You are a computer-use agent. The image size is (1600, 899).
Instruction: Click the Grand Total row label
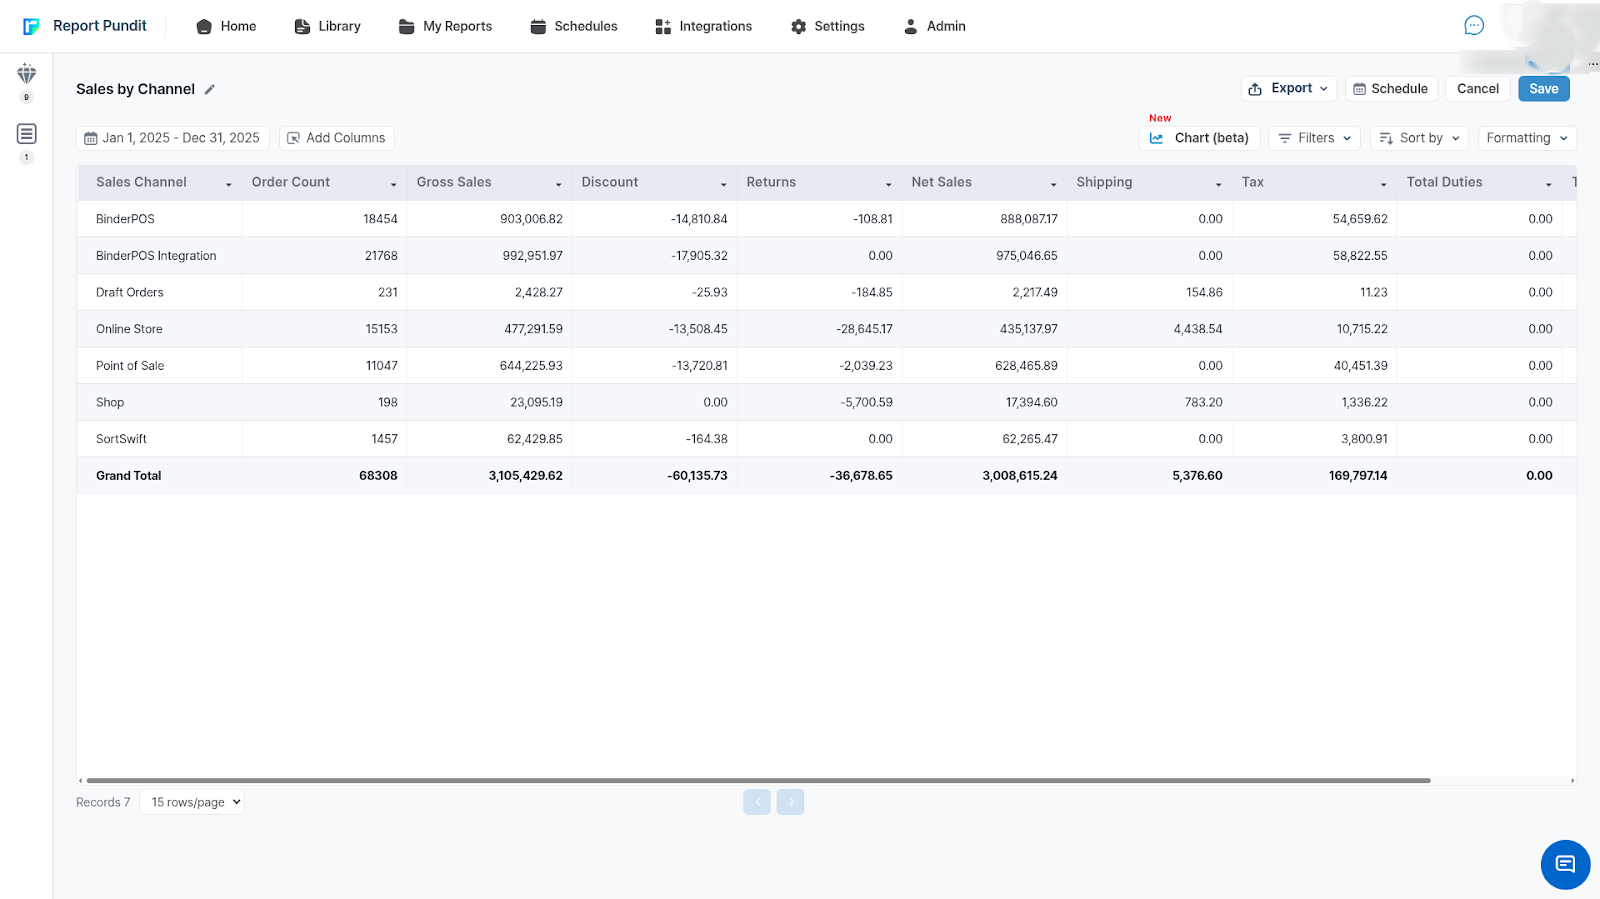(x=128, y=476)
